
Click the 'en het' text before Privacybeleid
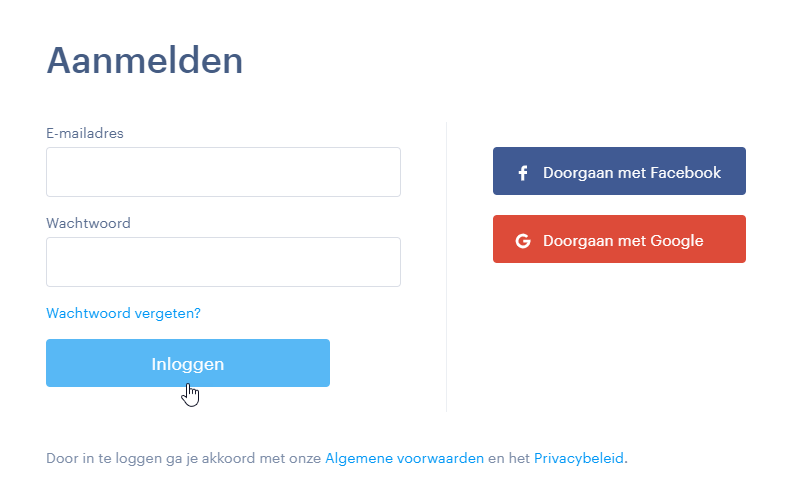tap(509, 458)
